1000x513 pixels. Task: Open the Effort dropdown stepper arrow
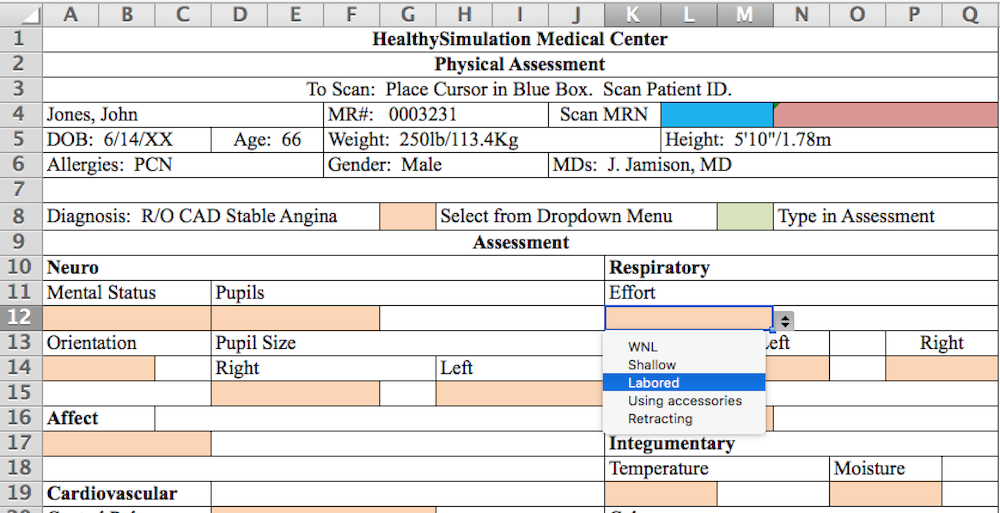click(x=784, y=319)
